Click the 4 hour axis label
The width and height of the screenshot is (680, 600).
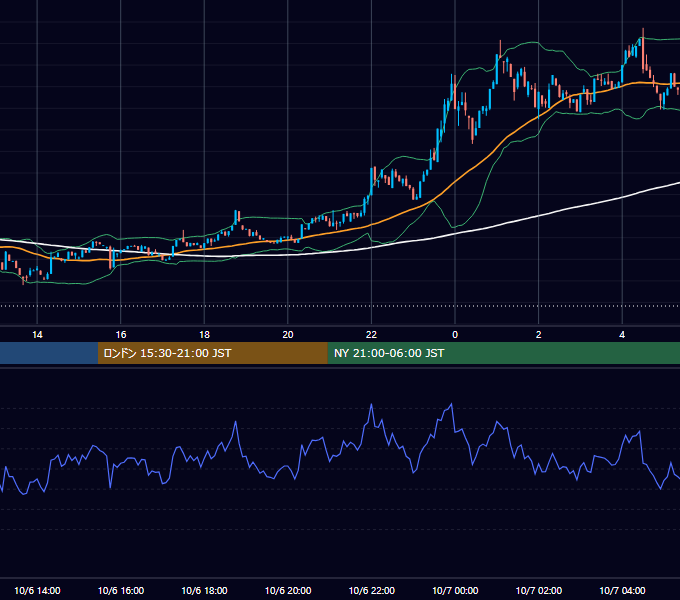click(x=622, y=335)
